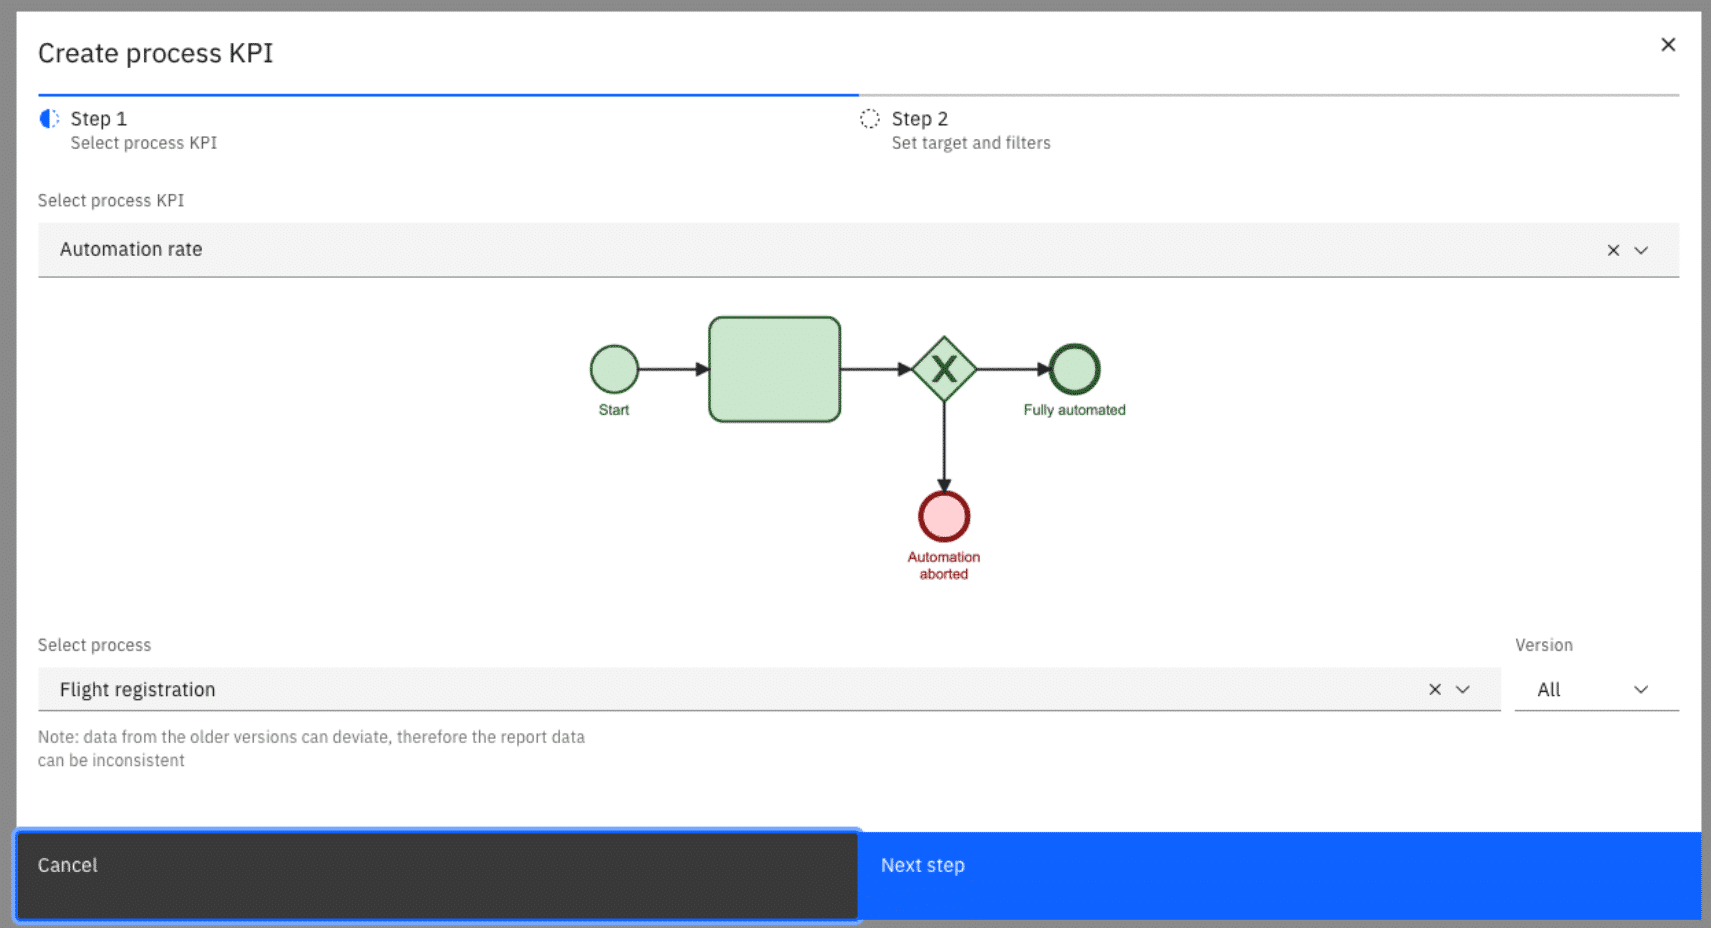Click the 'Start' label under the event
The image size is (1711, 928).
pyautogui.click(x=614, y=410)
